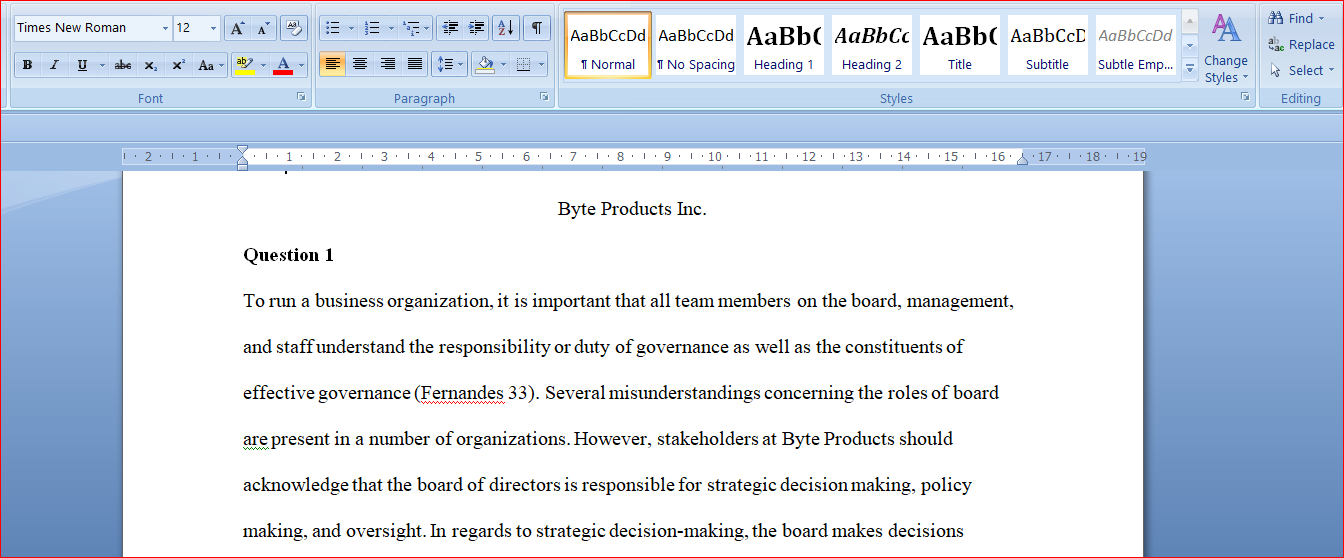This screenshot has width=1344, height=558.
Task: Decrease the paragraph indent
Action: tap(450, 28)
